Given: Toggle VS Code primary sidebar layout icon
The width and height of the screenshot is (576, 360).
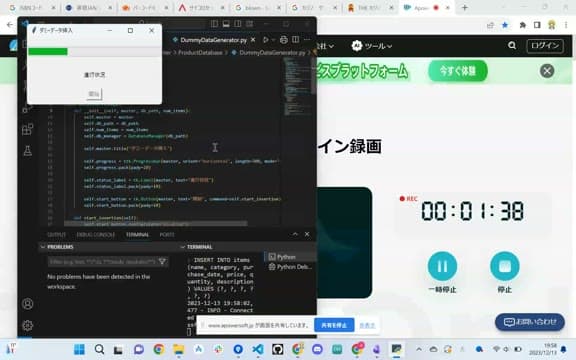Looking at the screenshot, I should [215, 24].
